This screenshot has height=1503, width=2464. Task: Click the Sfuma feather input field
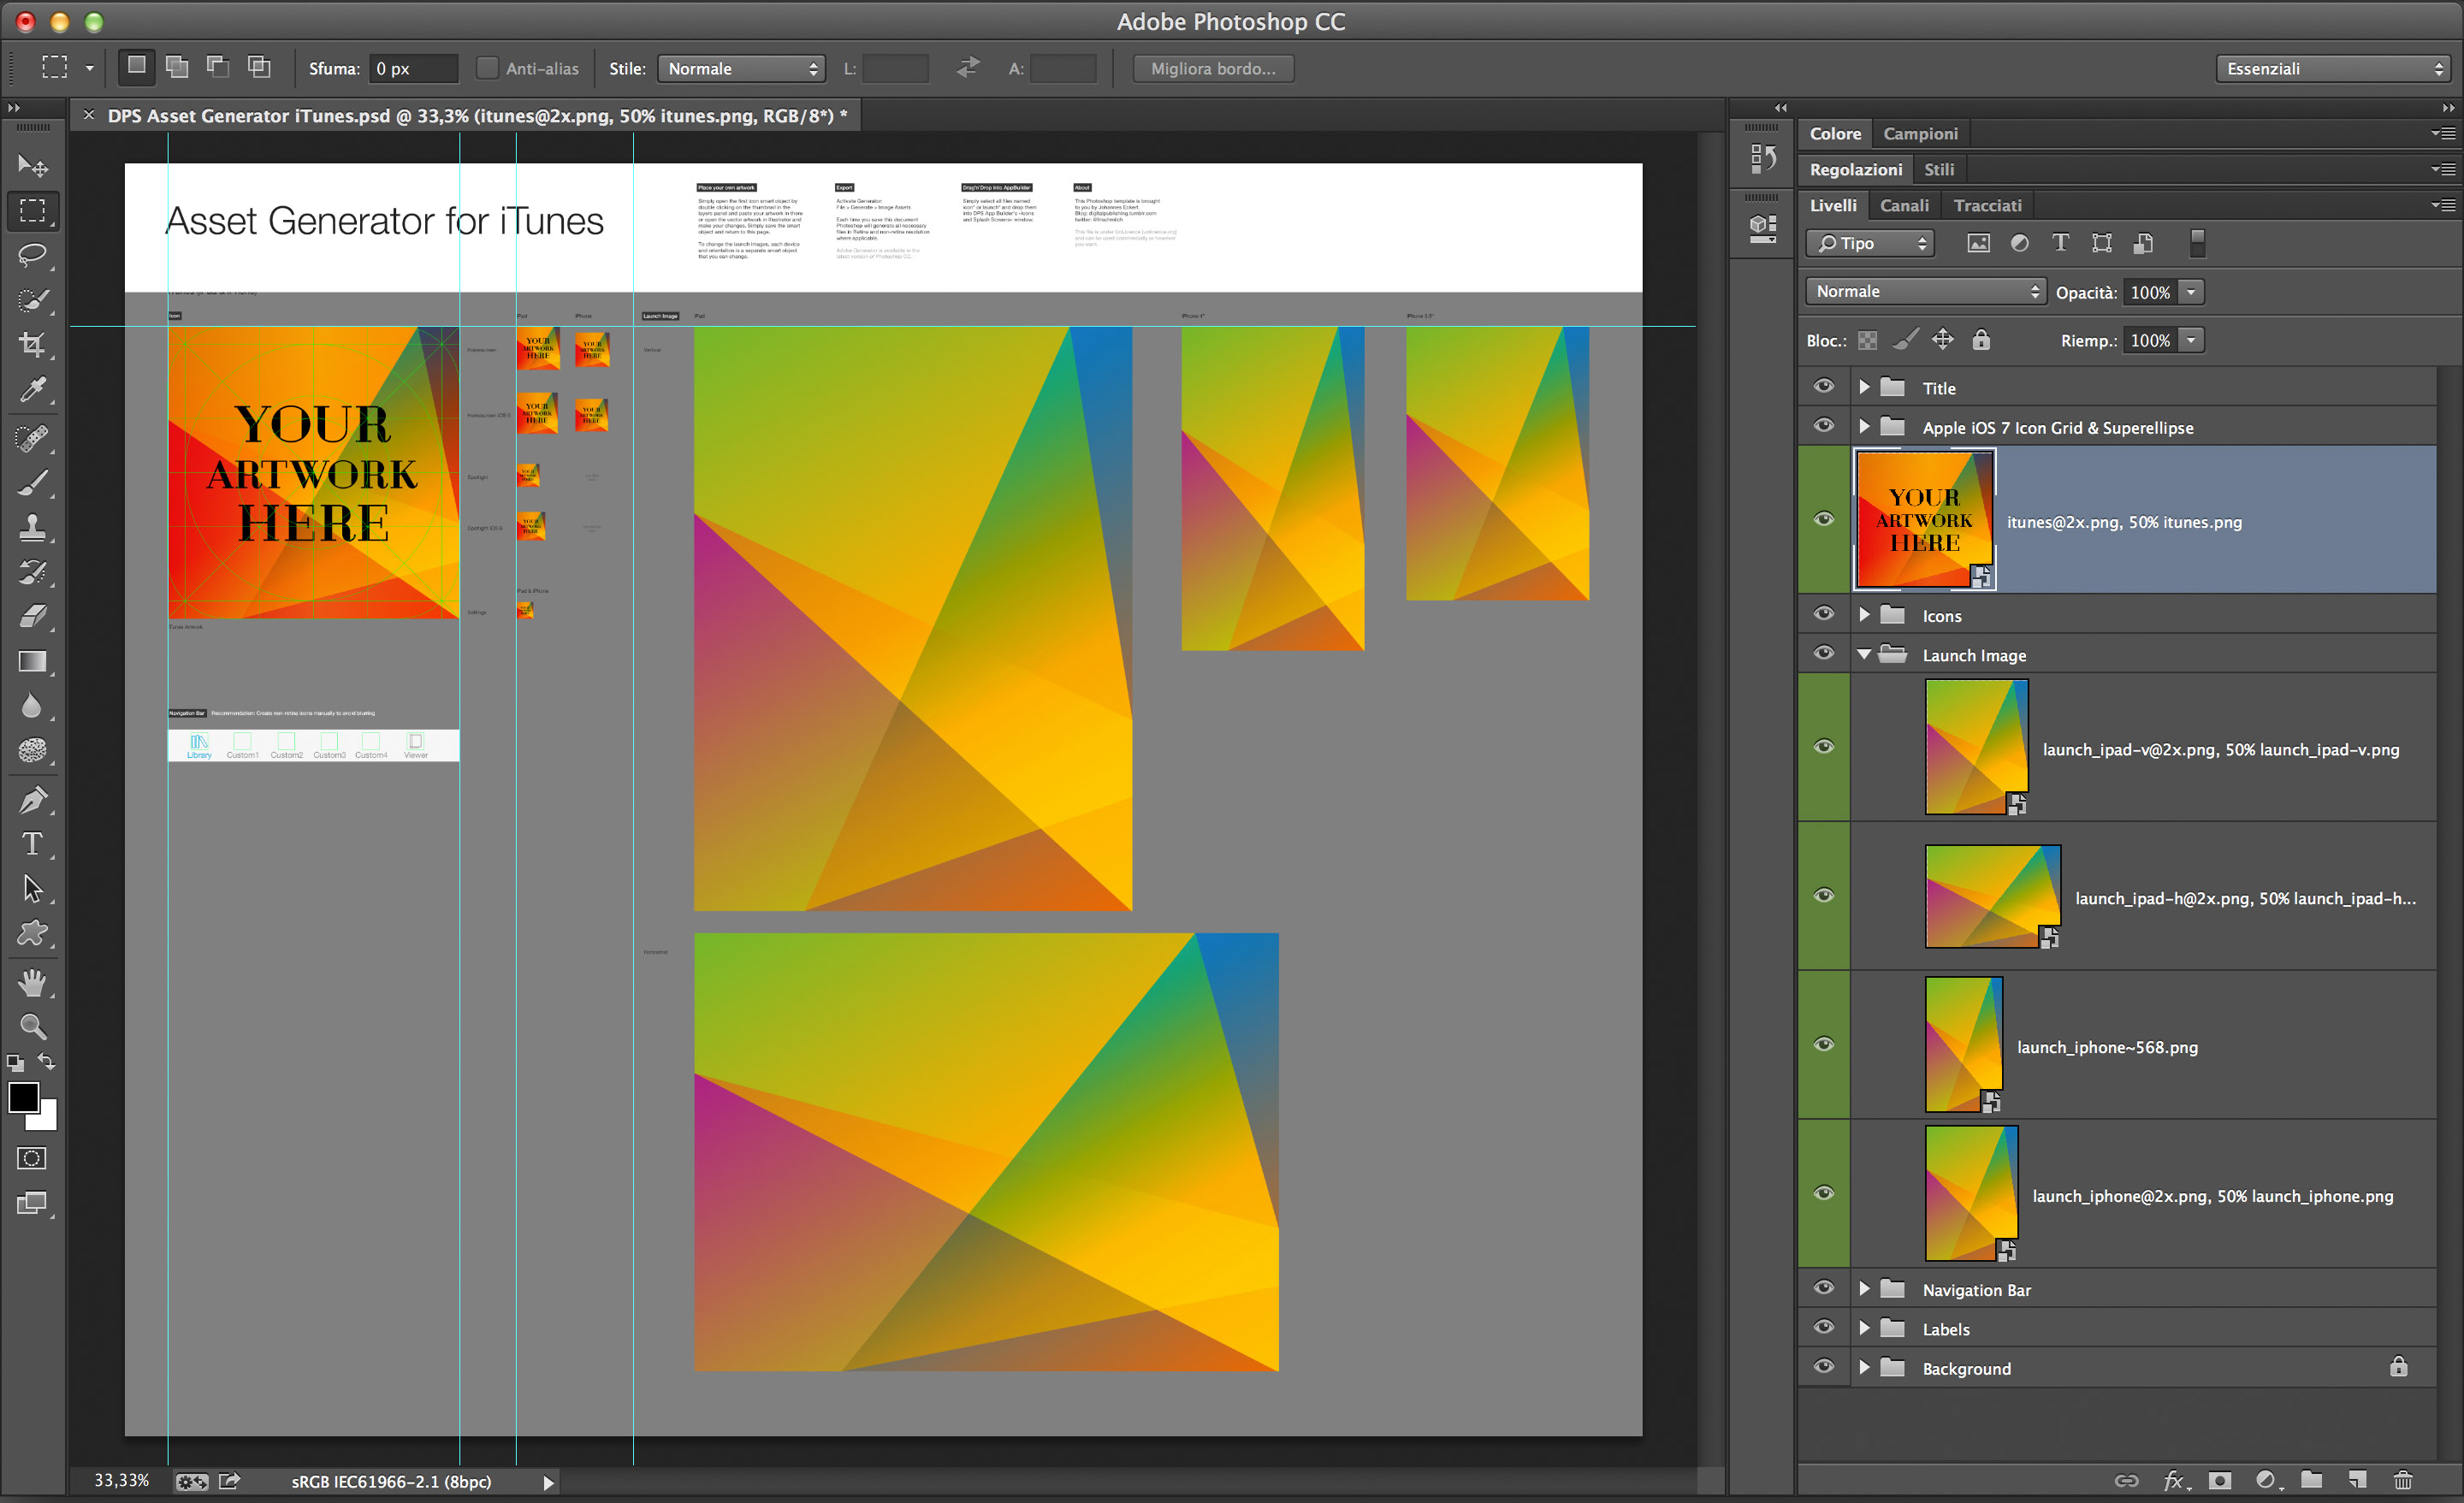pos(413,68)
